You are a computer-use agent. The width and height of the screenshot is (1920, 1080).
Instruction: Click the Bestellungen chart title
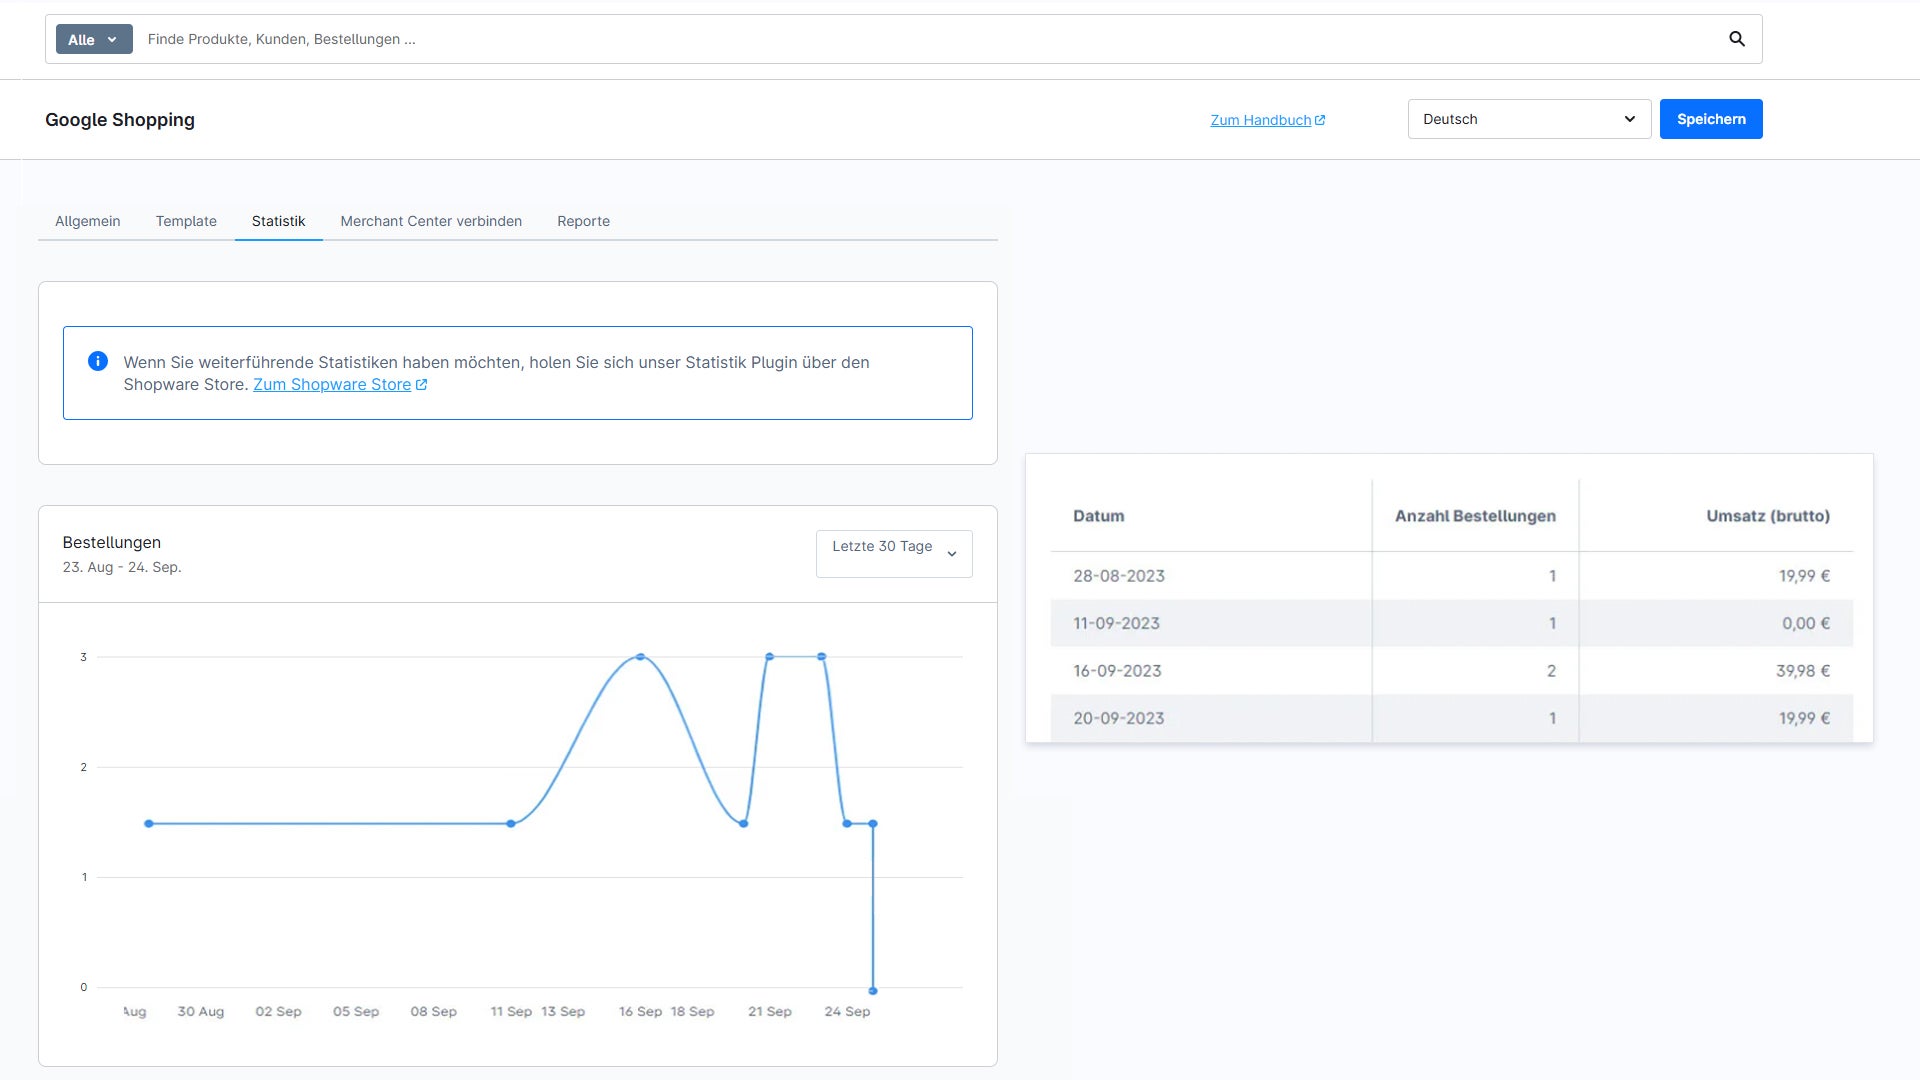[112, 542]
